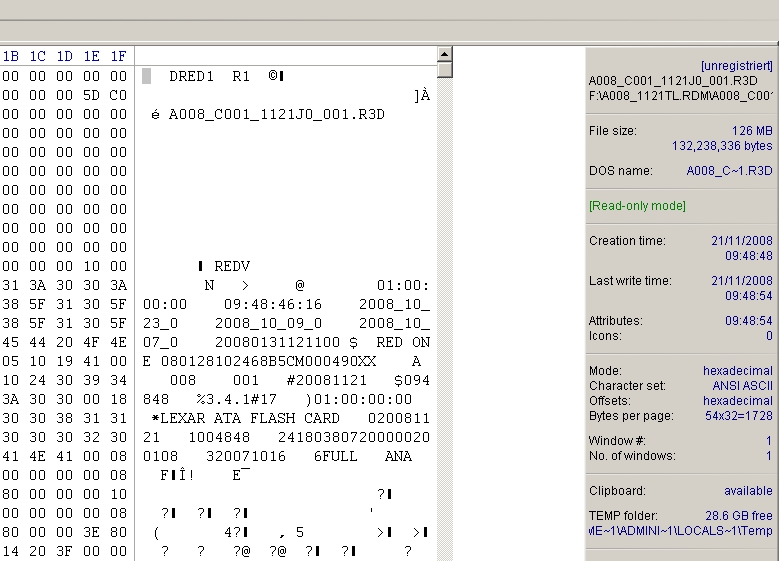The height and width of the screenshot is (561, 779).
Task: Click the No. of windows label
Action: (x=632, y=456)
